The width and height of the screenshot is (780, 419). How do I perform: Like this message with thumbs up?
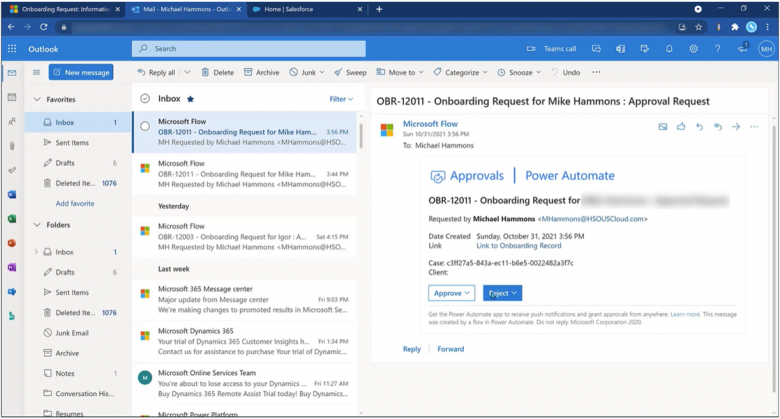(681, 127)
